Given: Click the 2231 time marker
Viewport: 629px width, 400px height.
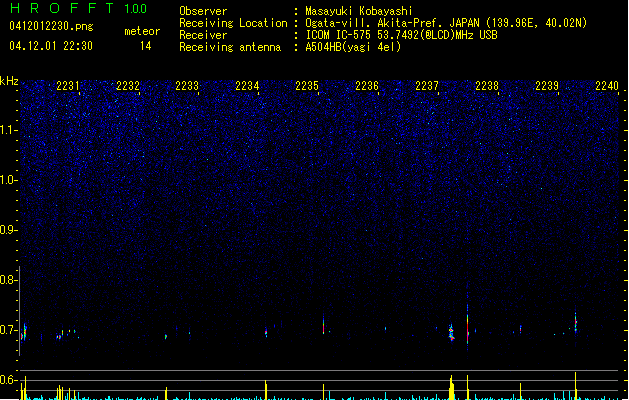Looking at the screenshot, I should pos(68,86).
